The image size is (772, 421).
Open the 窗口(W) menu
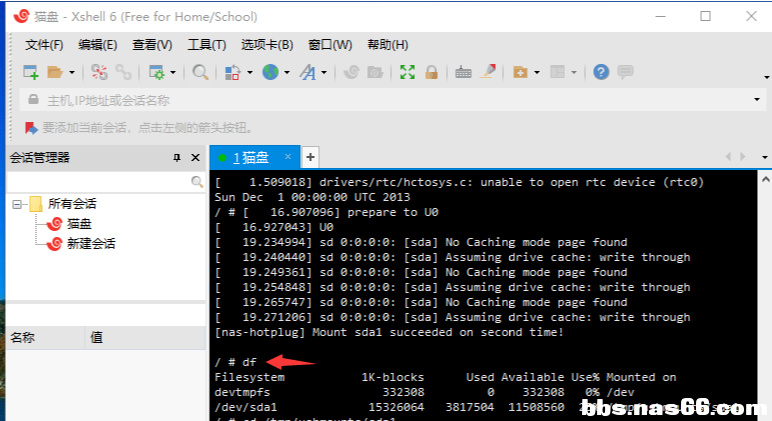coord(330,45)
